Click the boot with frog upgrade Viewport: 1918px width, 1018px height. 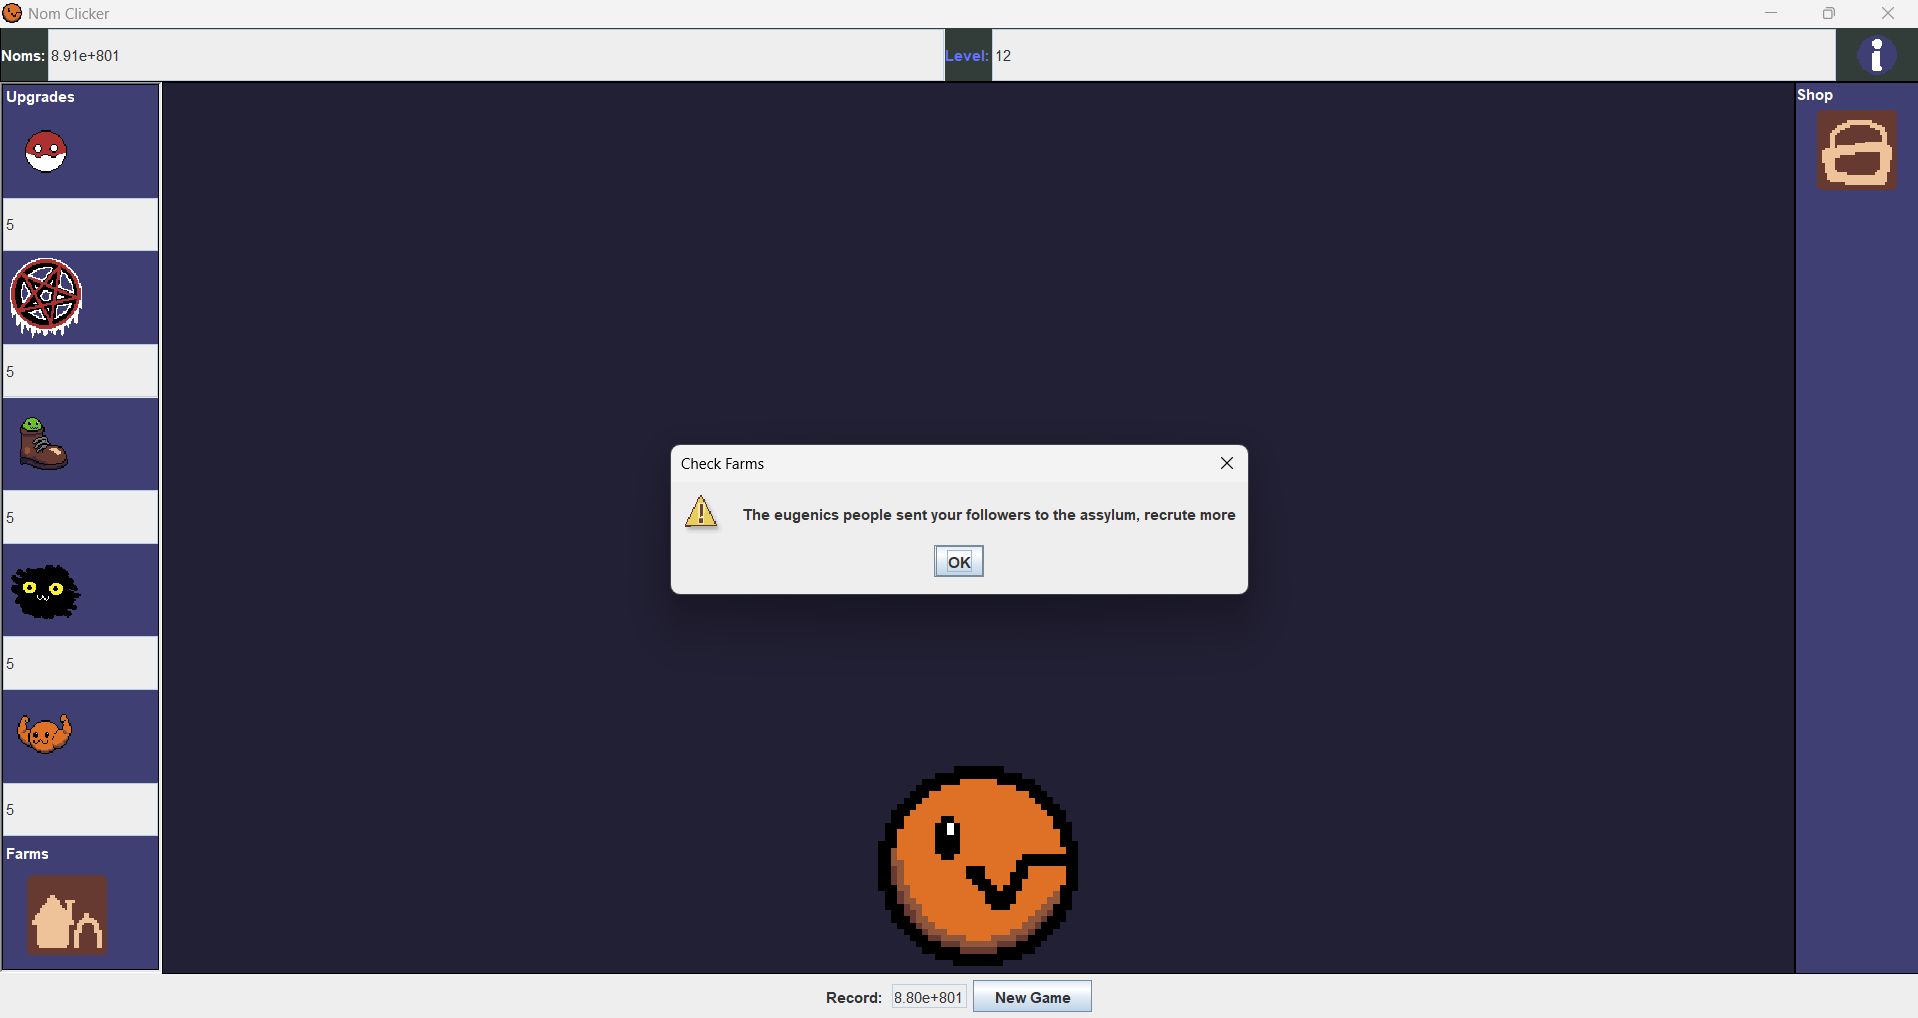pos(43,444)
